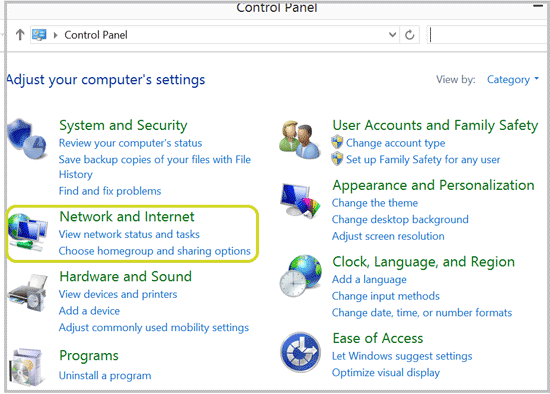Image resolution: width=550 pixels, height=394 pixels.
Task: Click shield icon beside Set up Family Safety
Action: tap(337, 159)
